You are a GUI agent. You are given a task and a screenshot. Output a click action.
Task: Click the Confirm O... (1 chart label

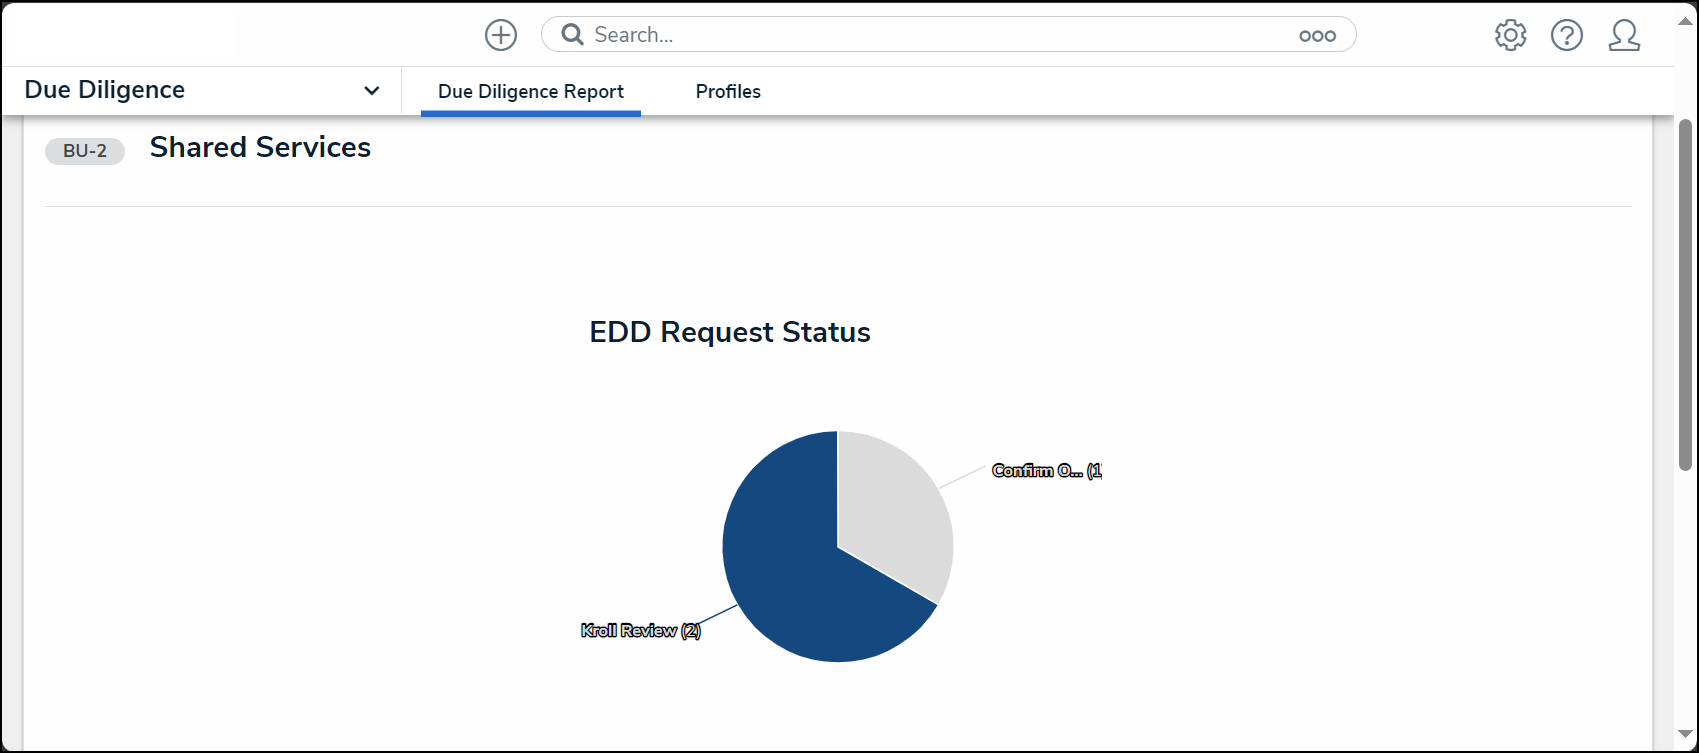(1047, 471)
